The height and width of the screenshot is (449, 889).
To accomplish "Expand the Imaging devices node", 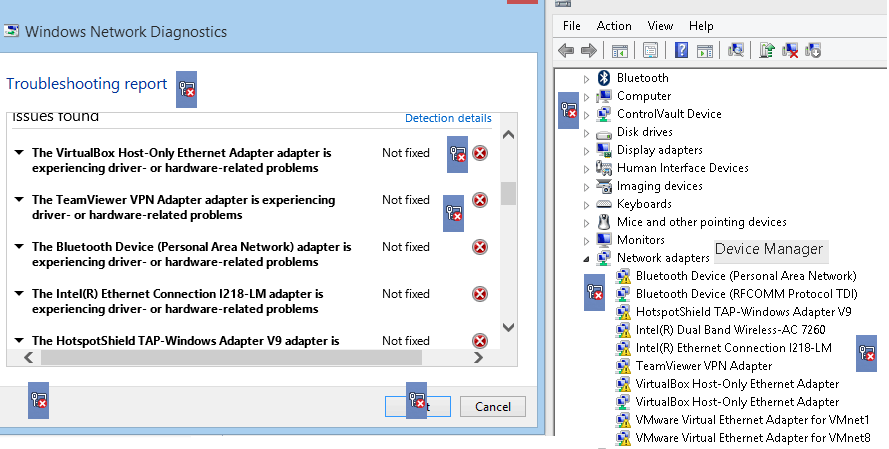I will [587, 187].
